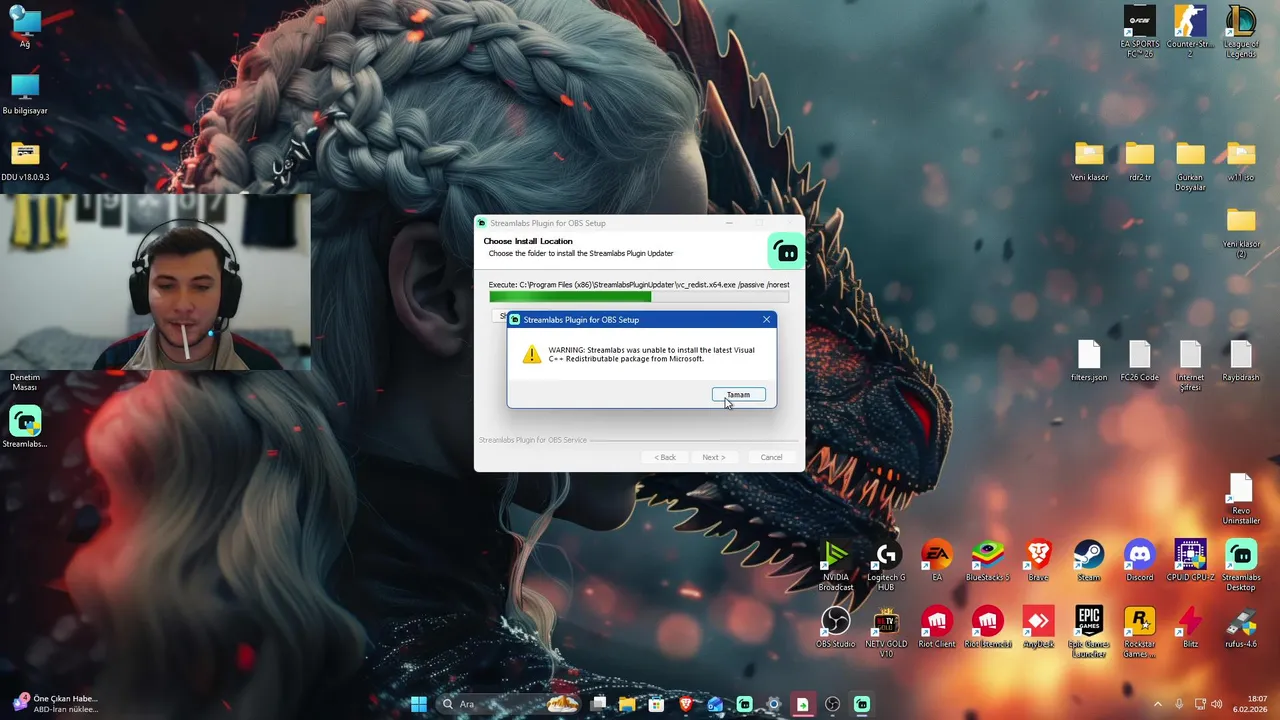Screen dimensions: 1280x720
Task: Select OBS Studio desktop shortcut
Action: click(835, 628)
